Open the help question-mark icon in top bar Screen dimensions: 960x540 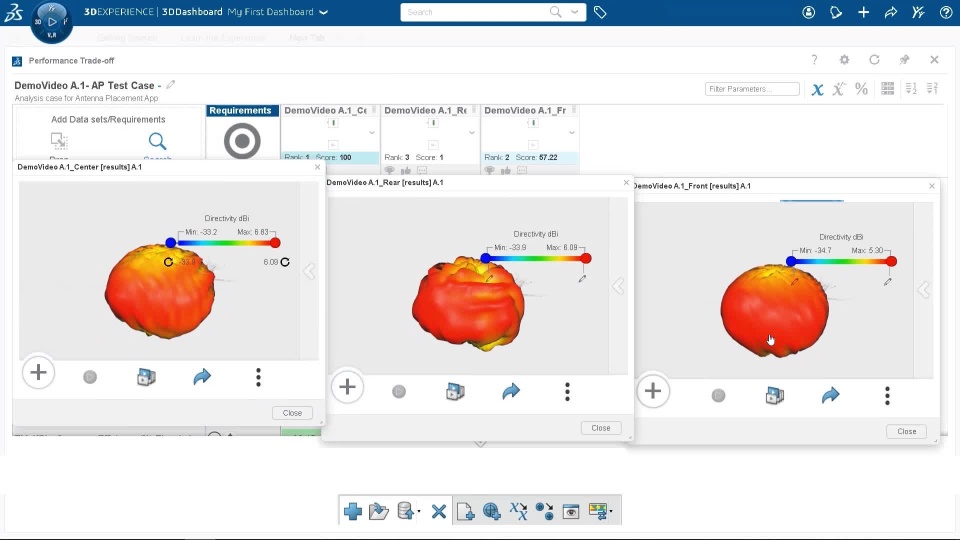click(x=946, y=12)
